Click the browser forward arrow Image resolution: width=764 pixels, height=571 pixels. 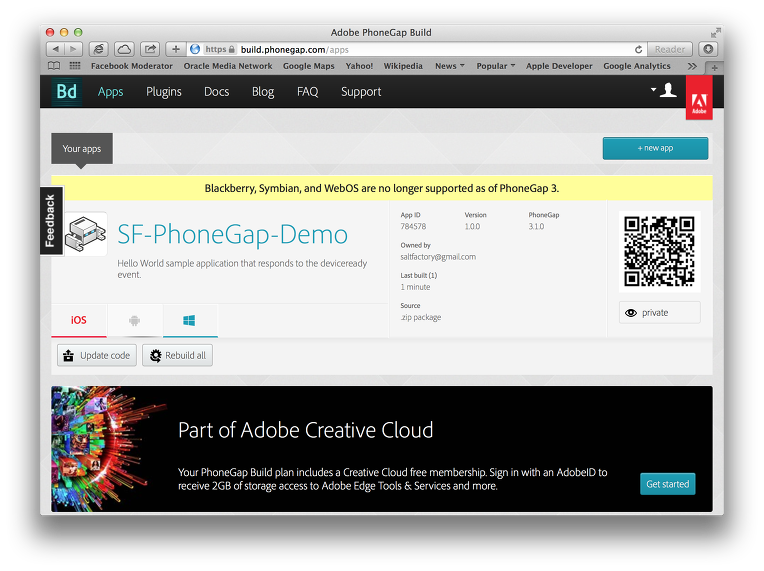coord(73,49)
